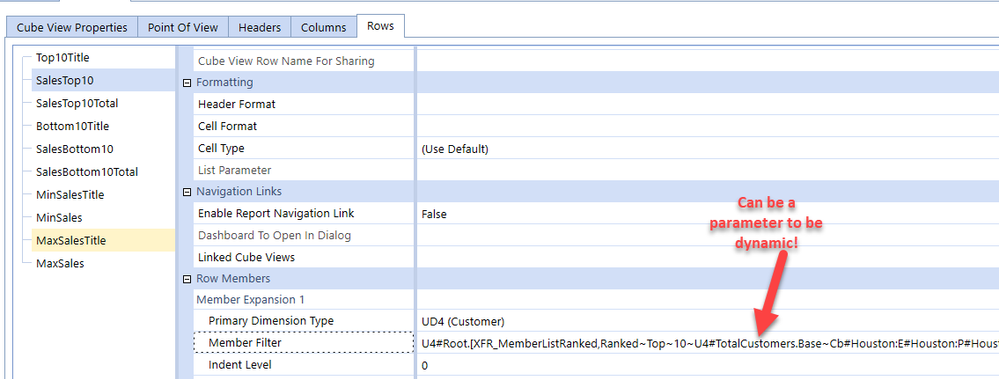Screen dimensions: 999x379
Task: Click the List Parameter value field
Action: [x=707, y=170]
